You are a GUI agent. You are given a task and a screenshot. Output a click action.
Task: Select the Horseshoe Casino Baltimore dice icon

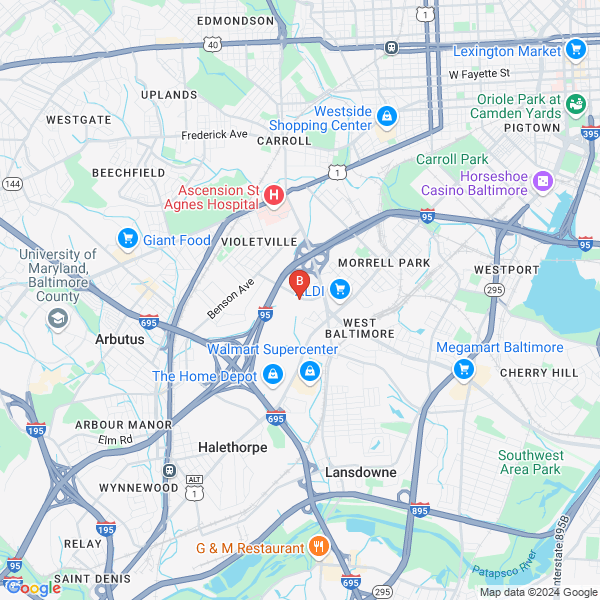(543, 182)
